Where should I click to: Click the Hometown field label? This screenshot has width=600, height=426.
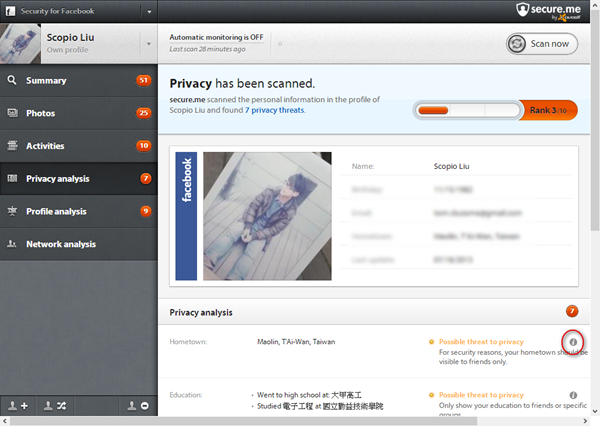click(188, 342)
